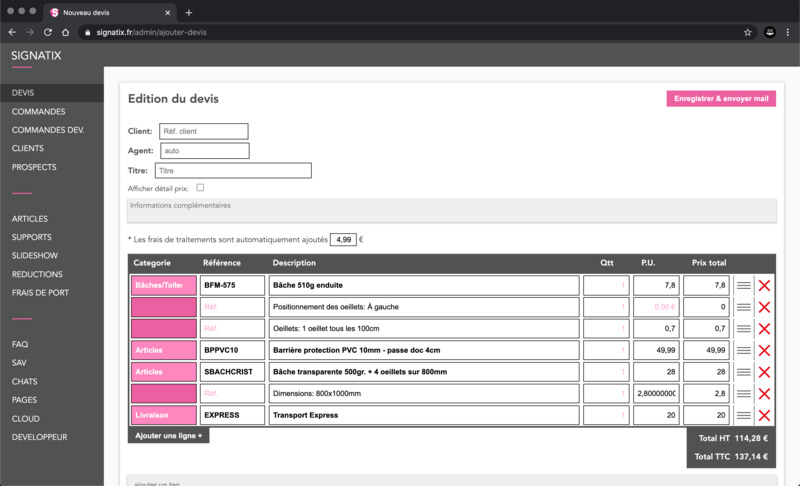Click drag handle of Dimensions 800x1000mm row
800x486 pixels.
[x=743, y=394]
